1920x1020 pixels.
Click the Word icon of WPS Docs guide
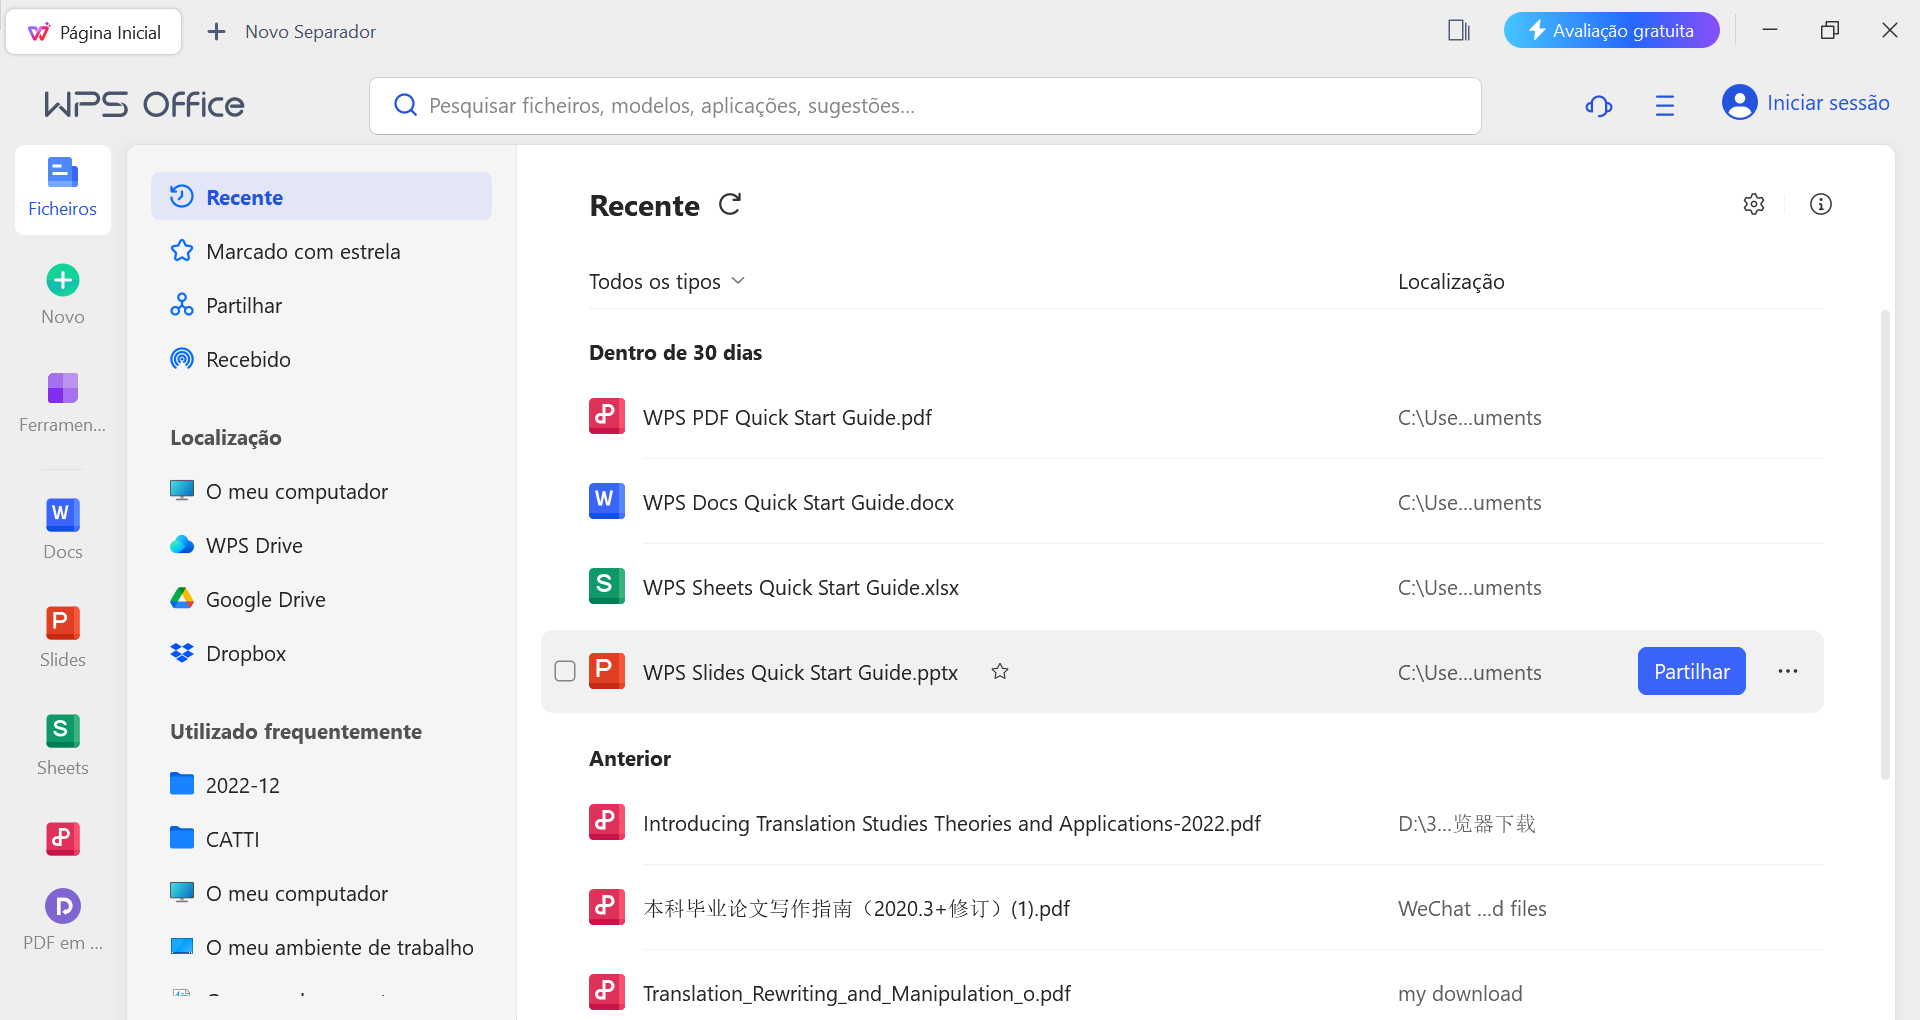pyautogui.click(x=607, y=501)
